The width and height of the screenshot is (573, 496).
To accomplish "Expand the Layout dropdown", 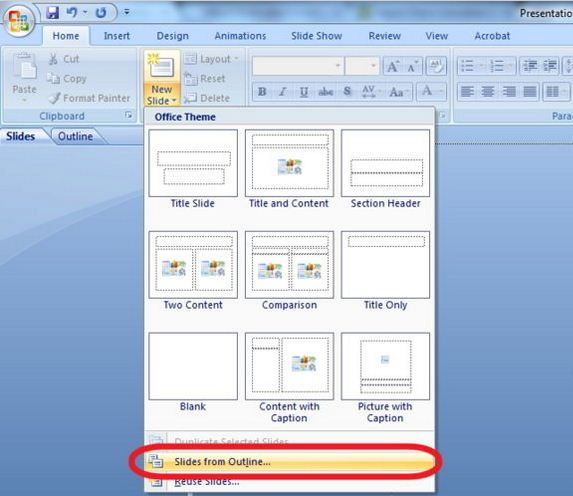I will (x=211, y=59).
